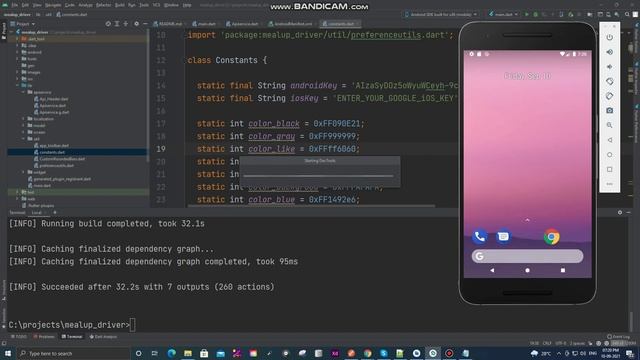
Task: Open Microsoft Edge from the taskbar
Action: pos(171,353)
